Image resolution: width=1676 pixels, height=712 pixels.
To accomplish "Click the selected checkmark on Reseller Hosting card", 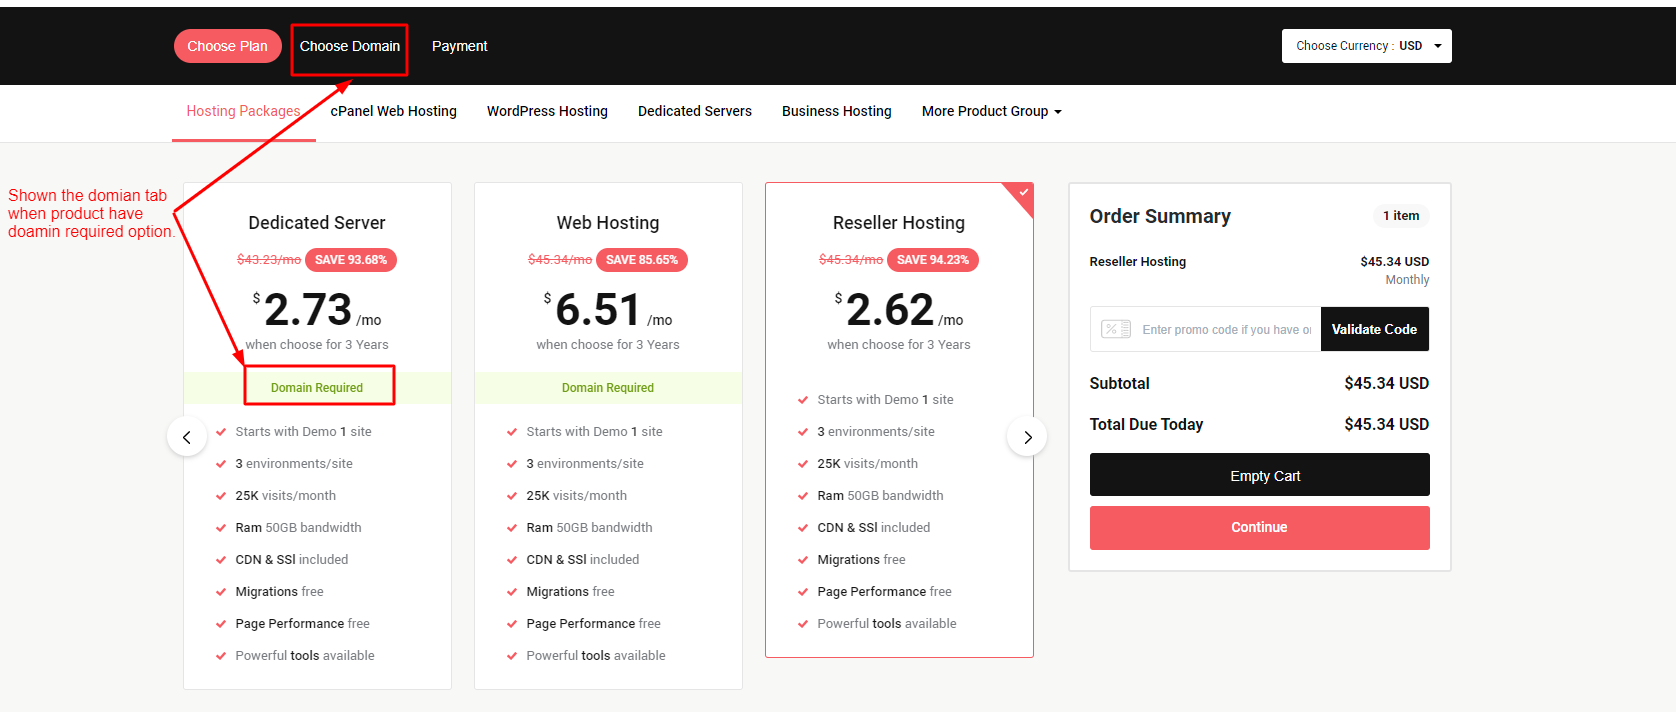I will click(1023, 192).
